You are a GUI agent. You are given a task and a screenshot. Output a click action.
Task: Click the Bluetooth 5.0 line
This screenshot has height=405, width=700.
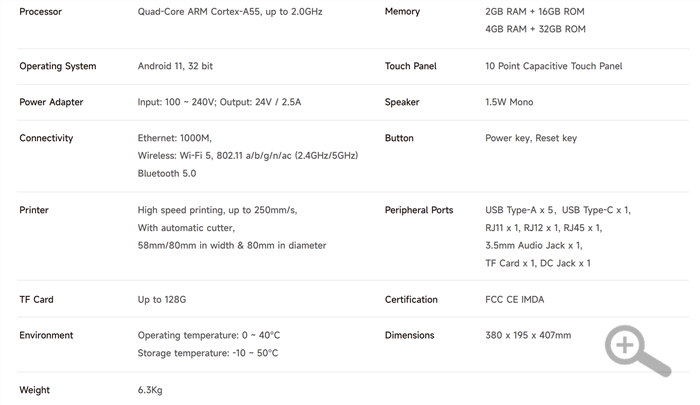click(167, 174)
